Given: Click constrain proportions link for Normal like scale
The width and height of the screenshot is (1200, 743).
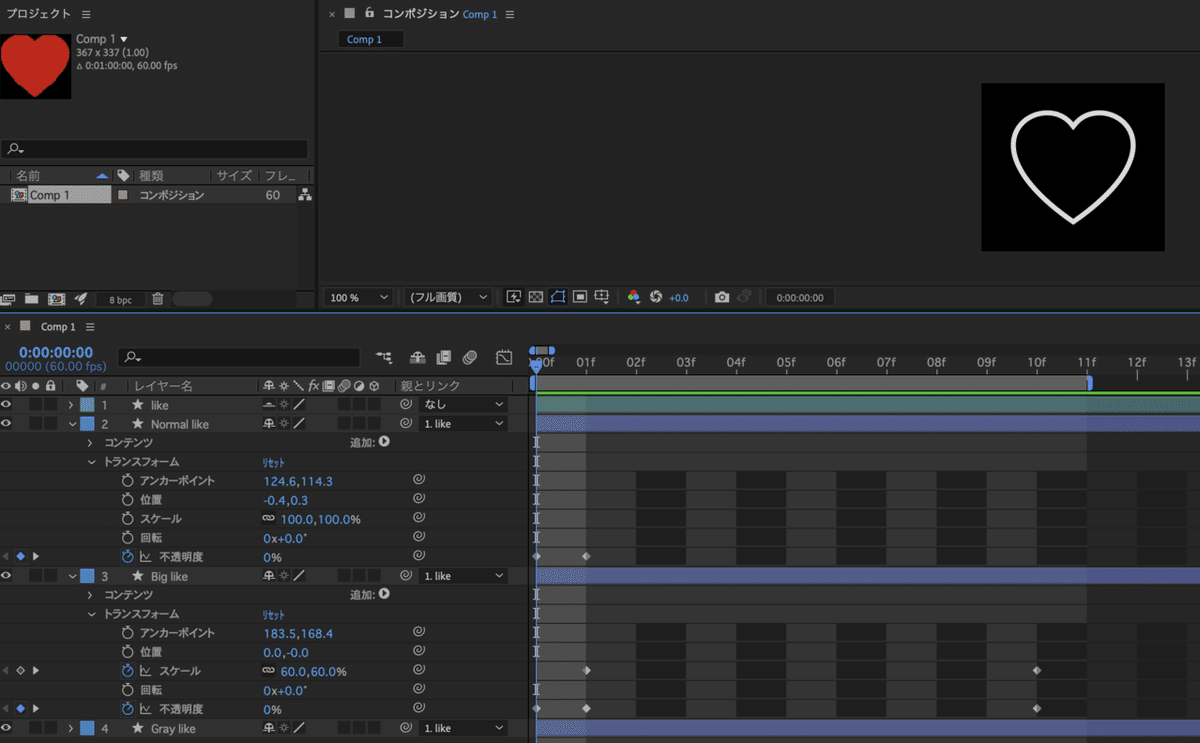Looking at the screenshot, I should (268, 519).
